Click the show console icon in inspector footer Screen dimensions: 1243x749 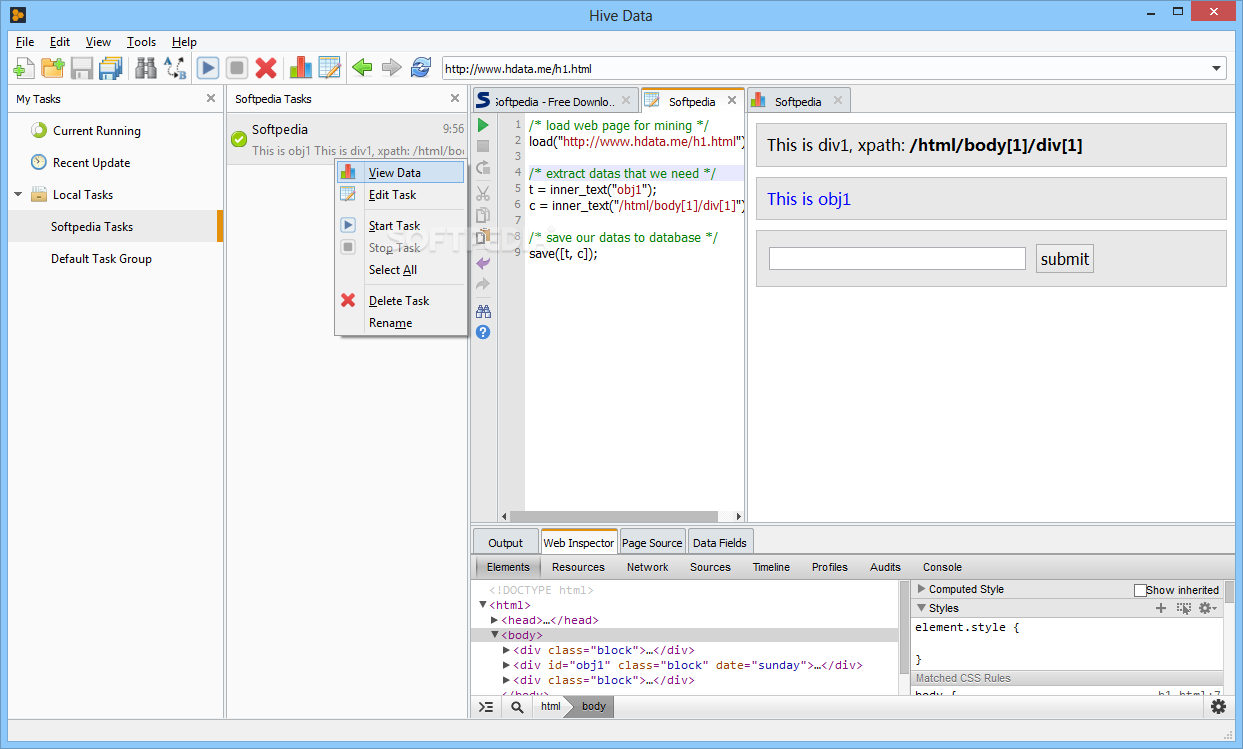pos(485,706)
